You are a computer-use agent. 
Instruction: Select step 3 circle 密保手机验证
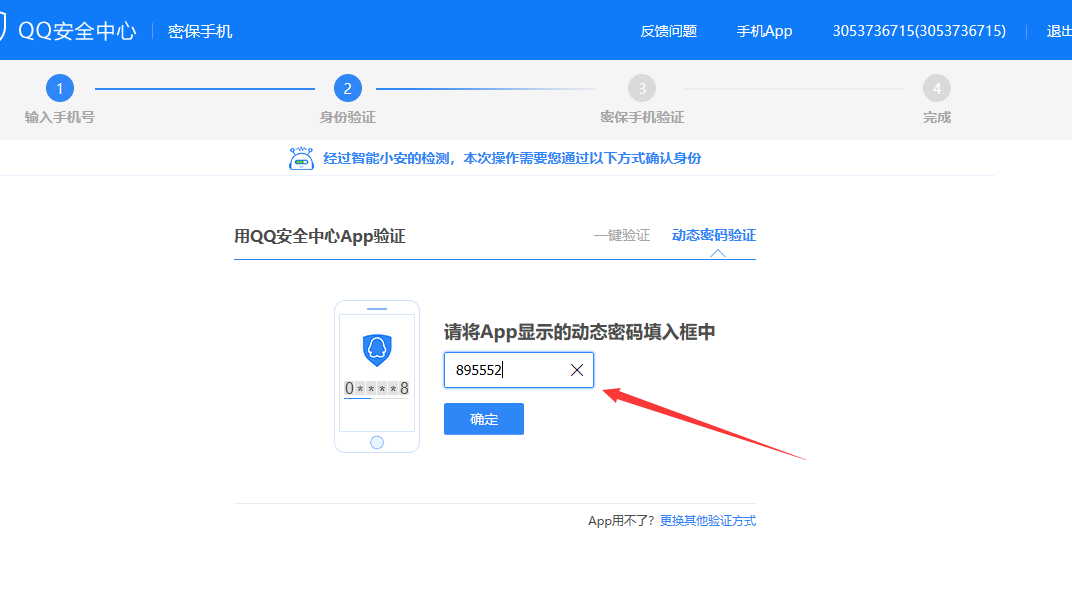click(x=642, y=88)
